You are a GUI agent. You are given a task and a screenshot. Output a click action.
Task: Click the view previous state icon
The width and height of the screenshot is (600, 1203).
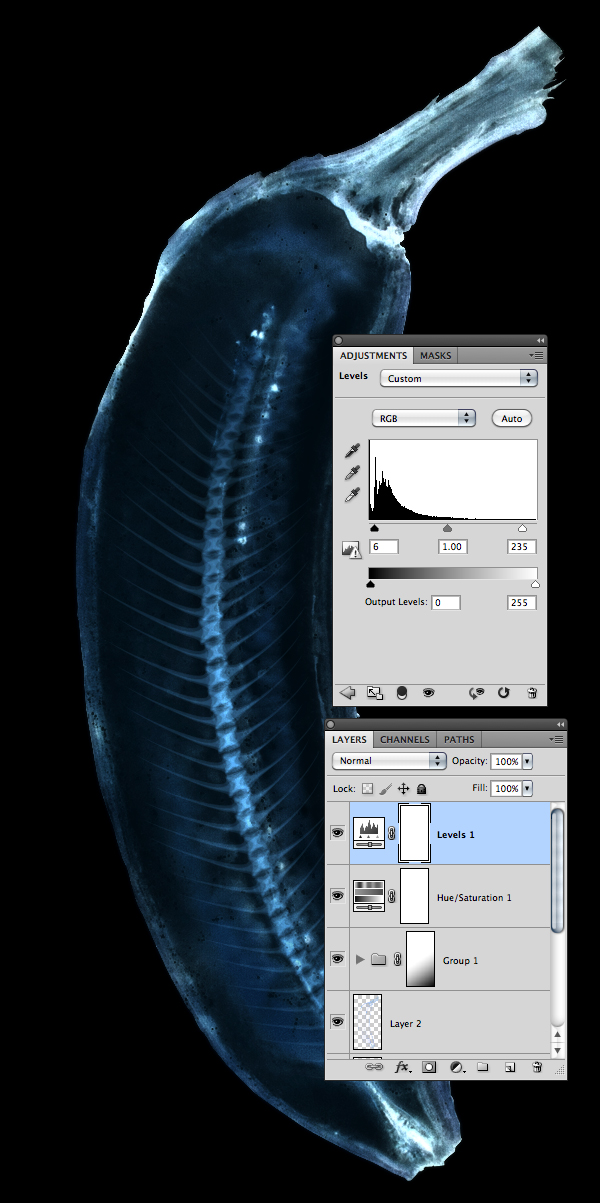(478, 692)
